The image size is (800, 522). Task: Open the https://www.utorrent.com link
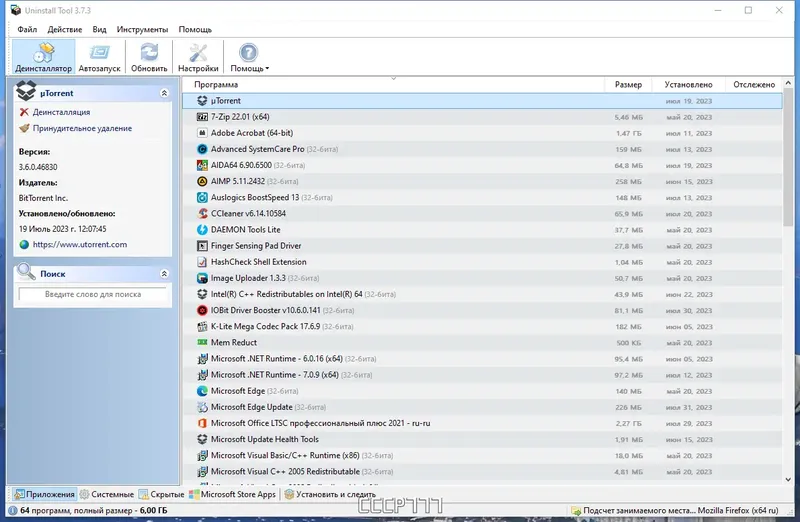[80, 244]
